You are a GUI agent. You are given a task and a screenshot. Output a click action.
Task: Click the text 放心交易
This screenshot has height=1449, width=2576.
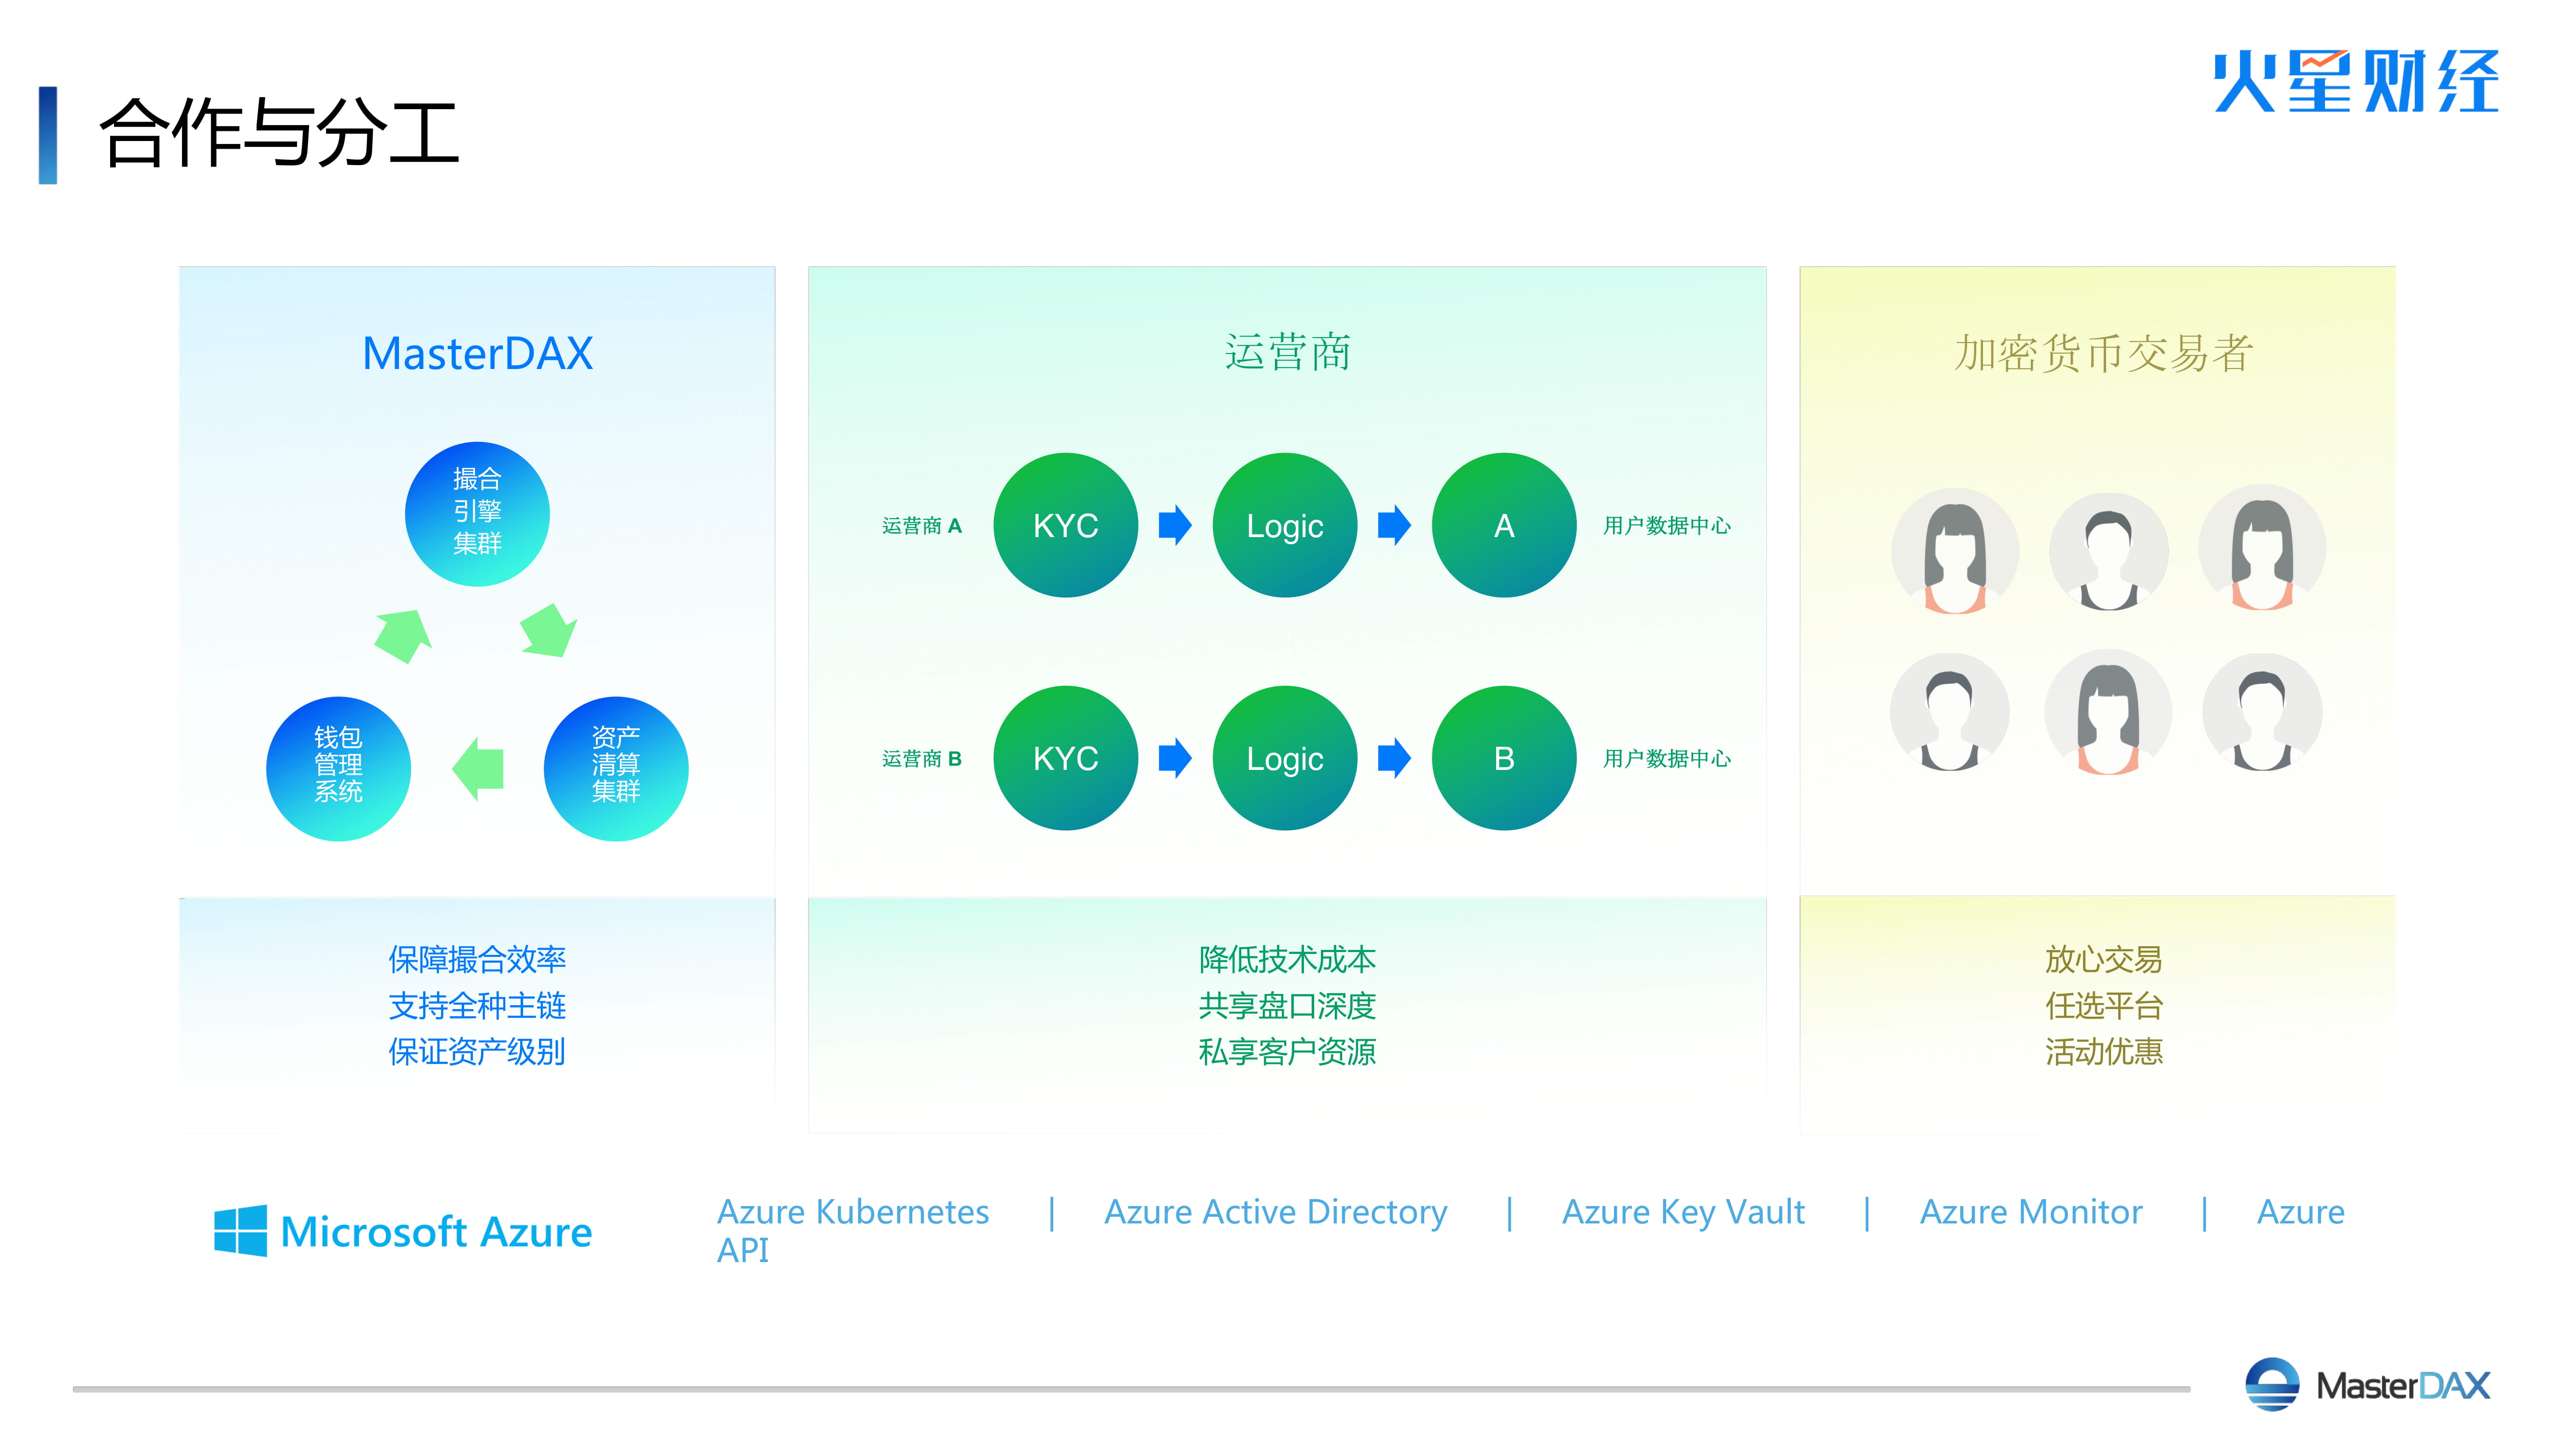(2104, 959)
